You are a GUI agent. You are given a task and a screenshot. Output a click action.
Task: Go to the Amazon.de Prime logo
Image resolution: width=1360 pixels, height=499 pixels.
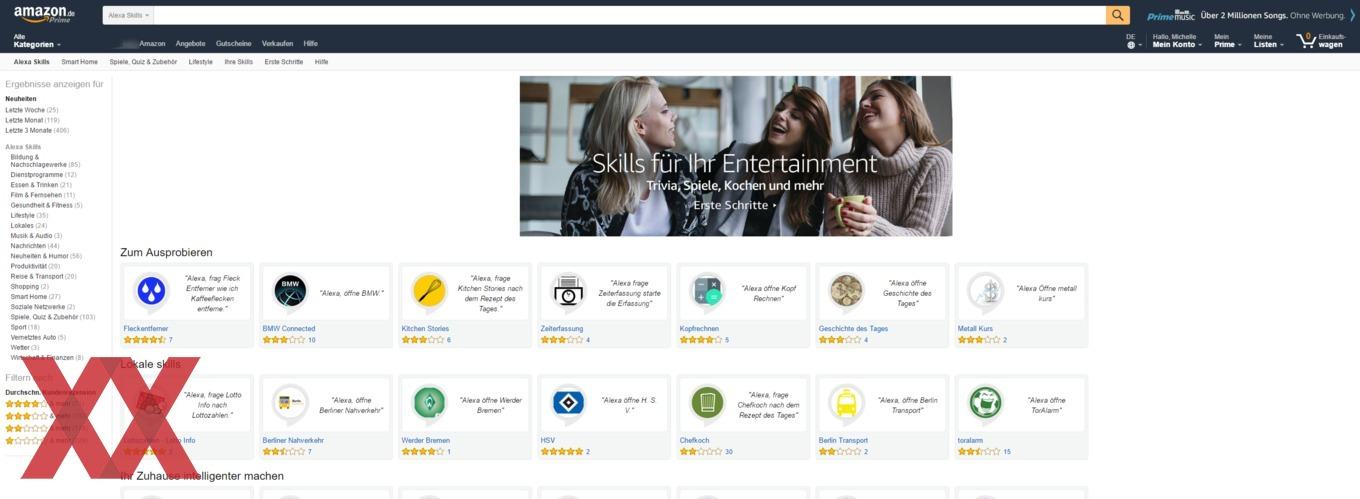pos(45,13)
